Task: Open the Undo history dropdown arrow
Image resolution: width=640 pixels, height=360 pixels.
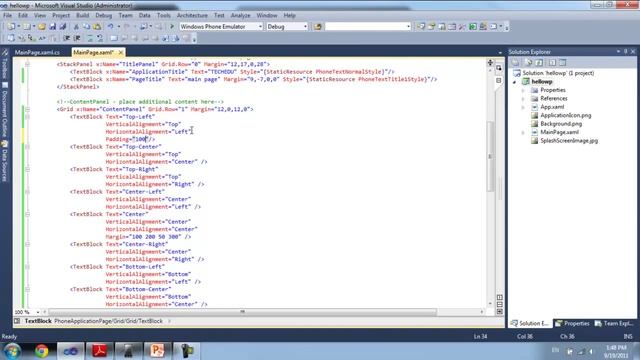Action: 118,27
